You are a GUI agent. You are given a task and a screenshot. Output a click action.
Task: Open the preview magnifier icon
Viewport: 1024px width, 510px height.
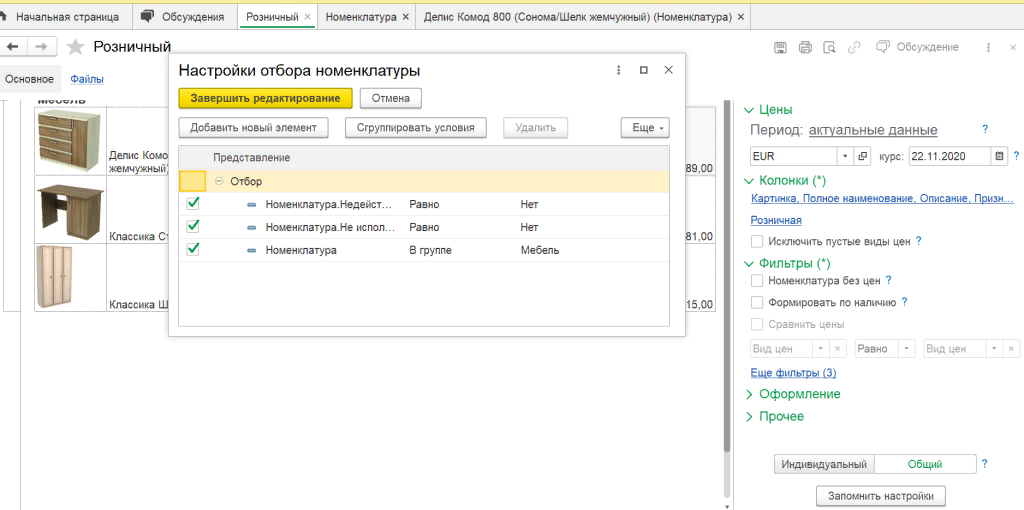[x=829, y=47]
